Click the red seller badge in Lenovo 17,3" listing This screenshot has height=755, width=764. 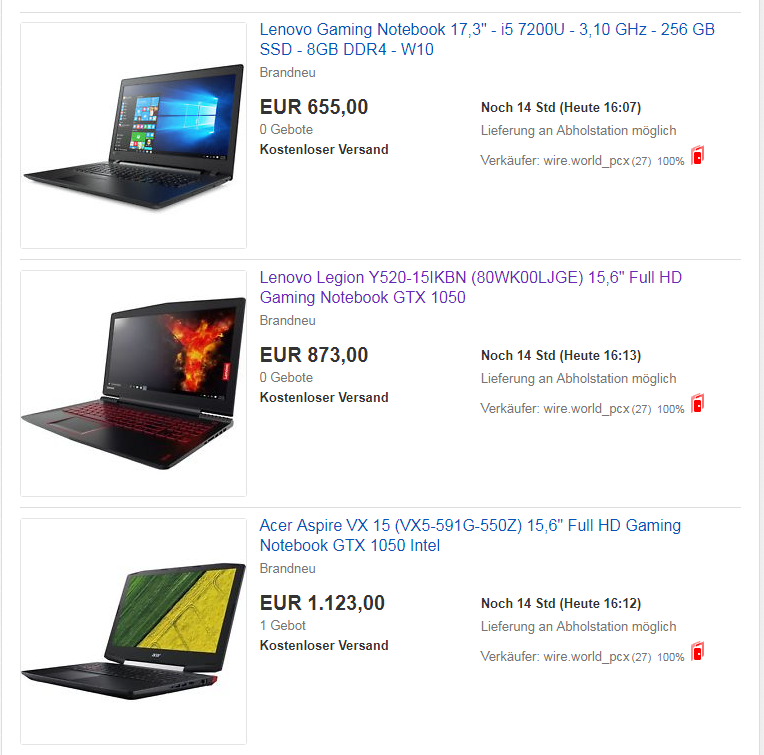[698, 155]
